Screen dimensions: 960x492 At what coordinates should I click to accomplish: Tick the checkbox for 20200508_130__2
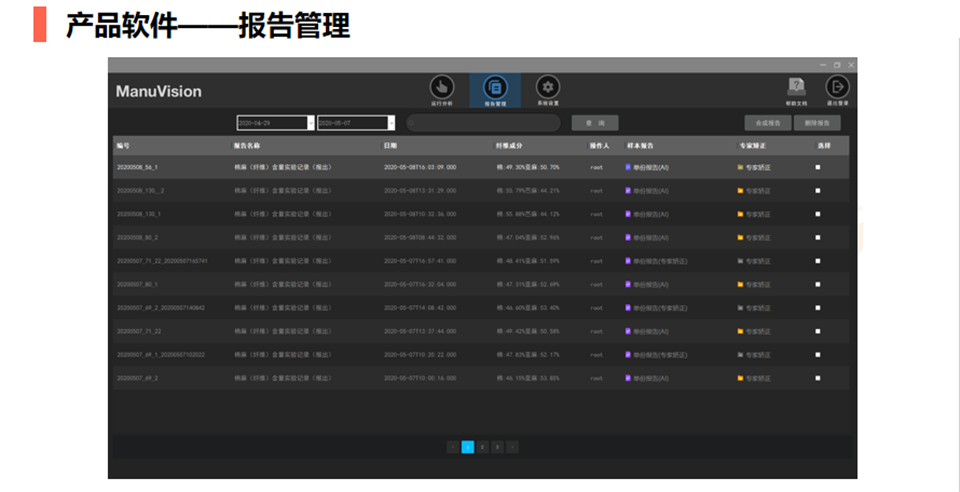click(x=817, y=190)
